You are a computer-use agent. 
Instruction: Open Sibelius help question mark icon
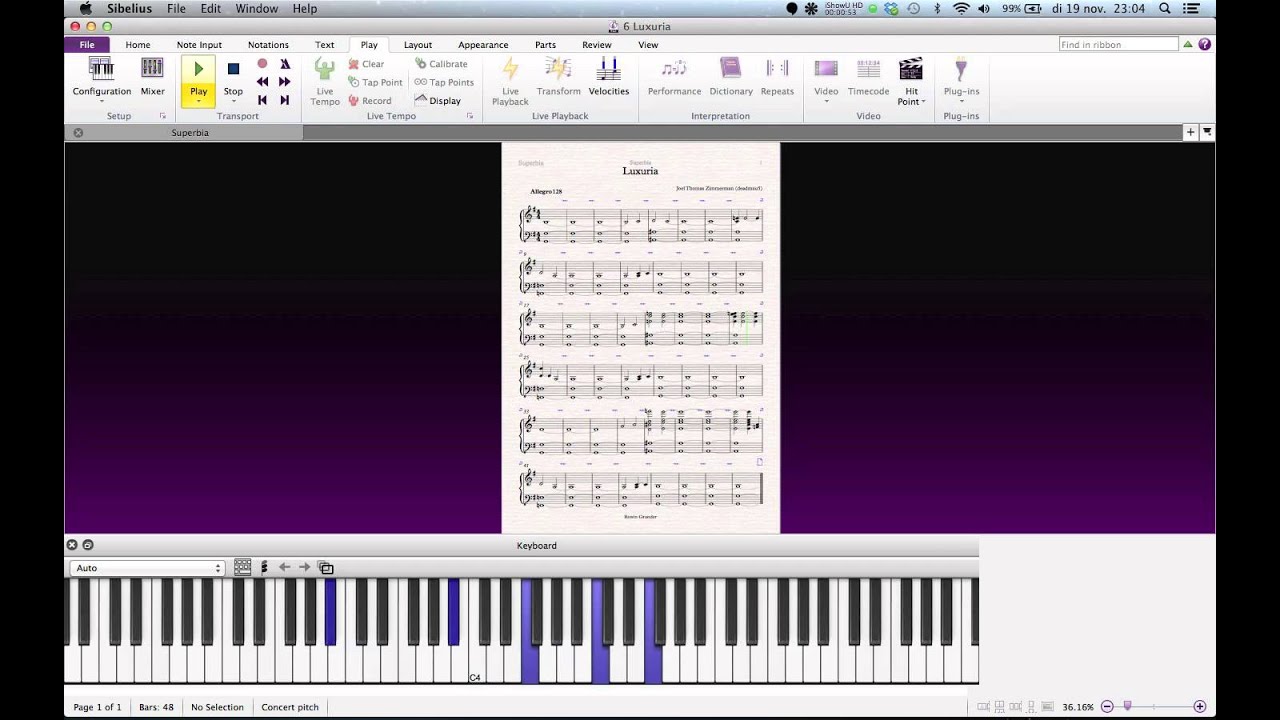(1204, 44)
